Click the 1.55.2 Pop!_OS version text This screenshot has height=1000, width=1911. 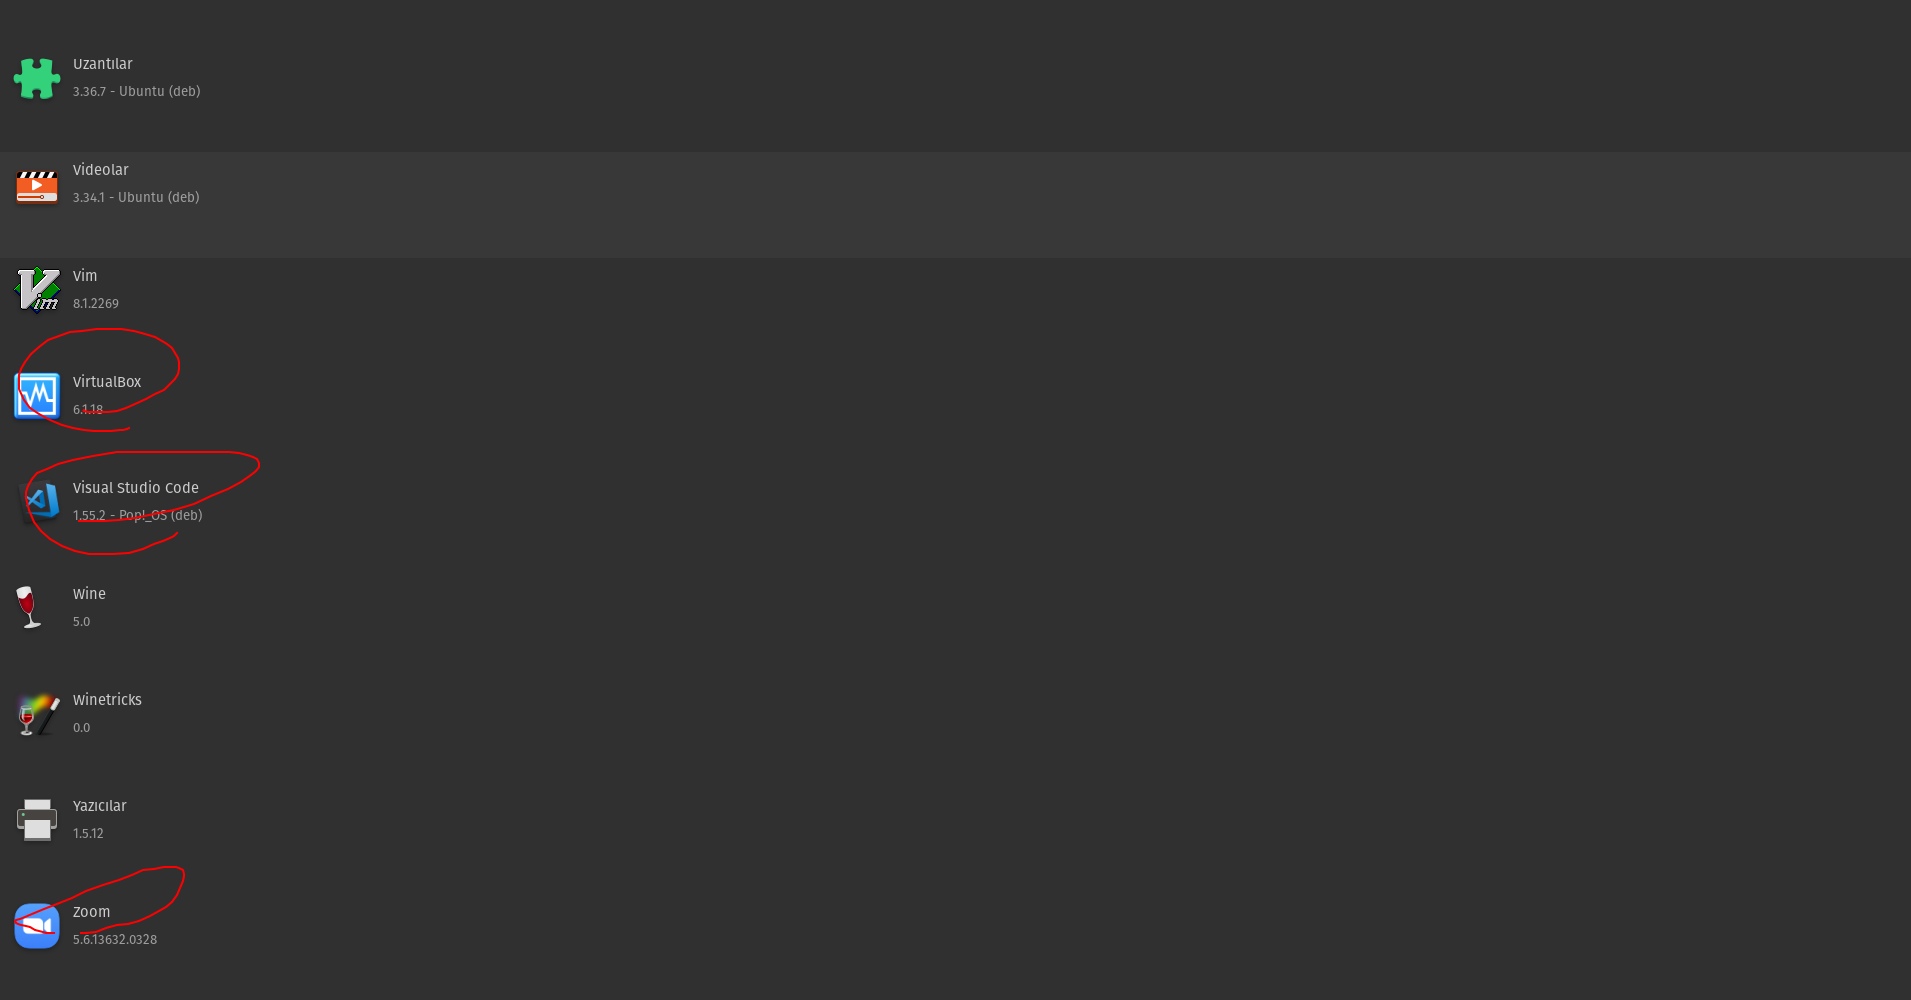[x=138, y=516]
